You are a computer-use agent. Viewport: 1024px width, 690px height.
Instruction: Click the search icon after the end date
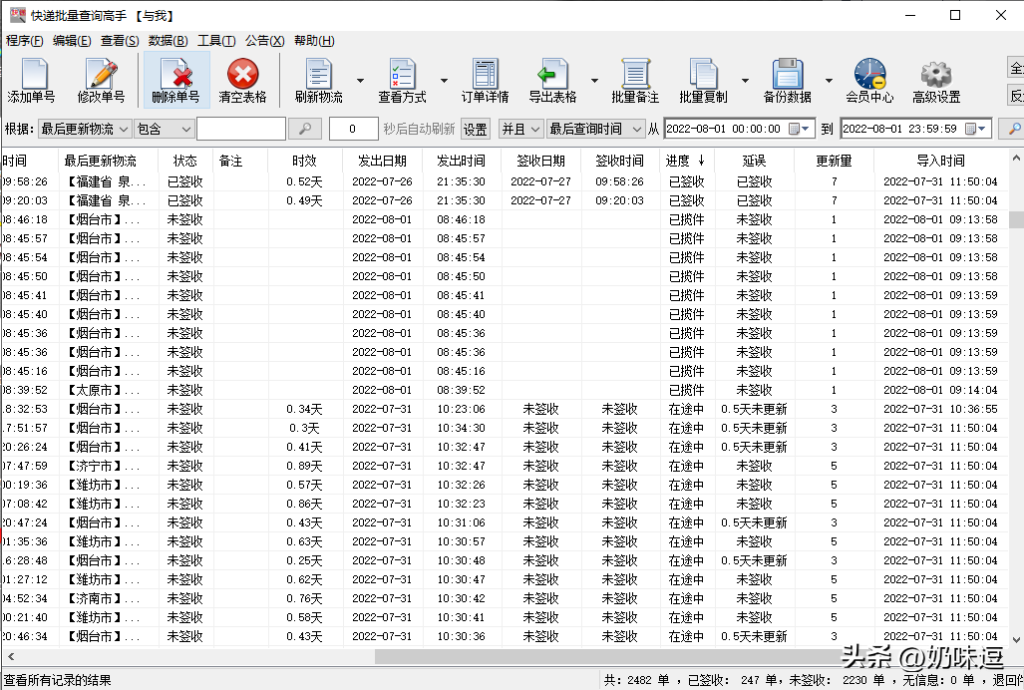(x=1012, y=129)
